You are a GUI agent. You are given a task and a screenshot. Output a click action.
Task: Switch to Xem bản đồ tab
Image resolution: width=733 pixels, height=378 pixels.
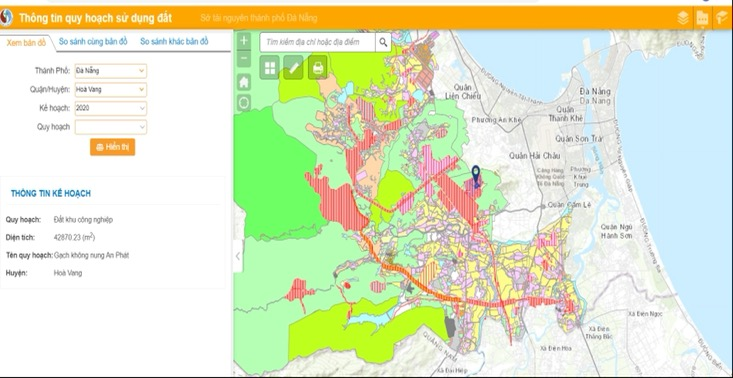click(26, 43)
